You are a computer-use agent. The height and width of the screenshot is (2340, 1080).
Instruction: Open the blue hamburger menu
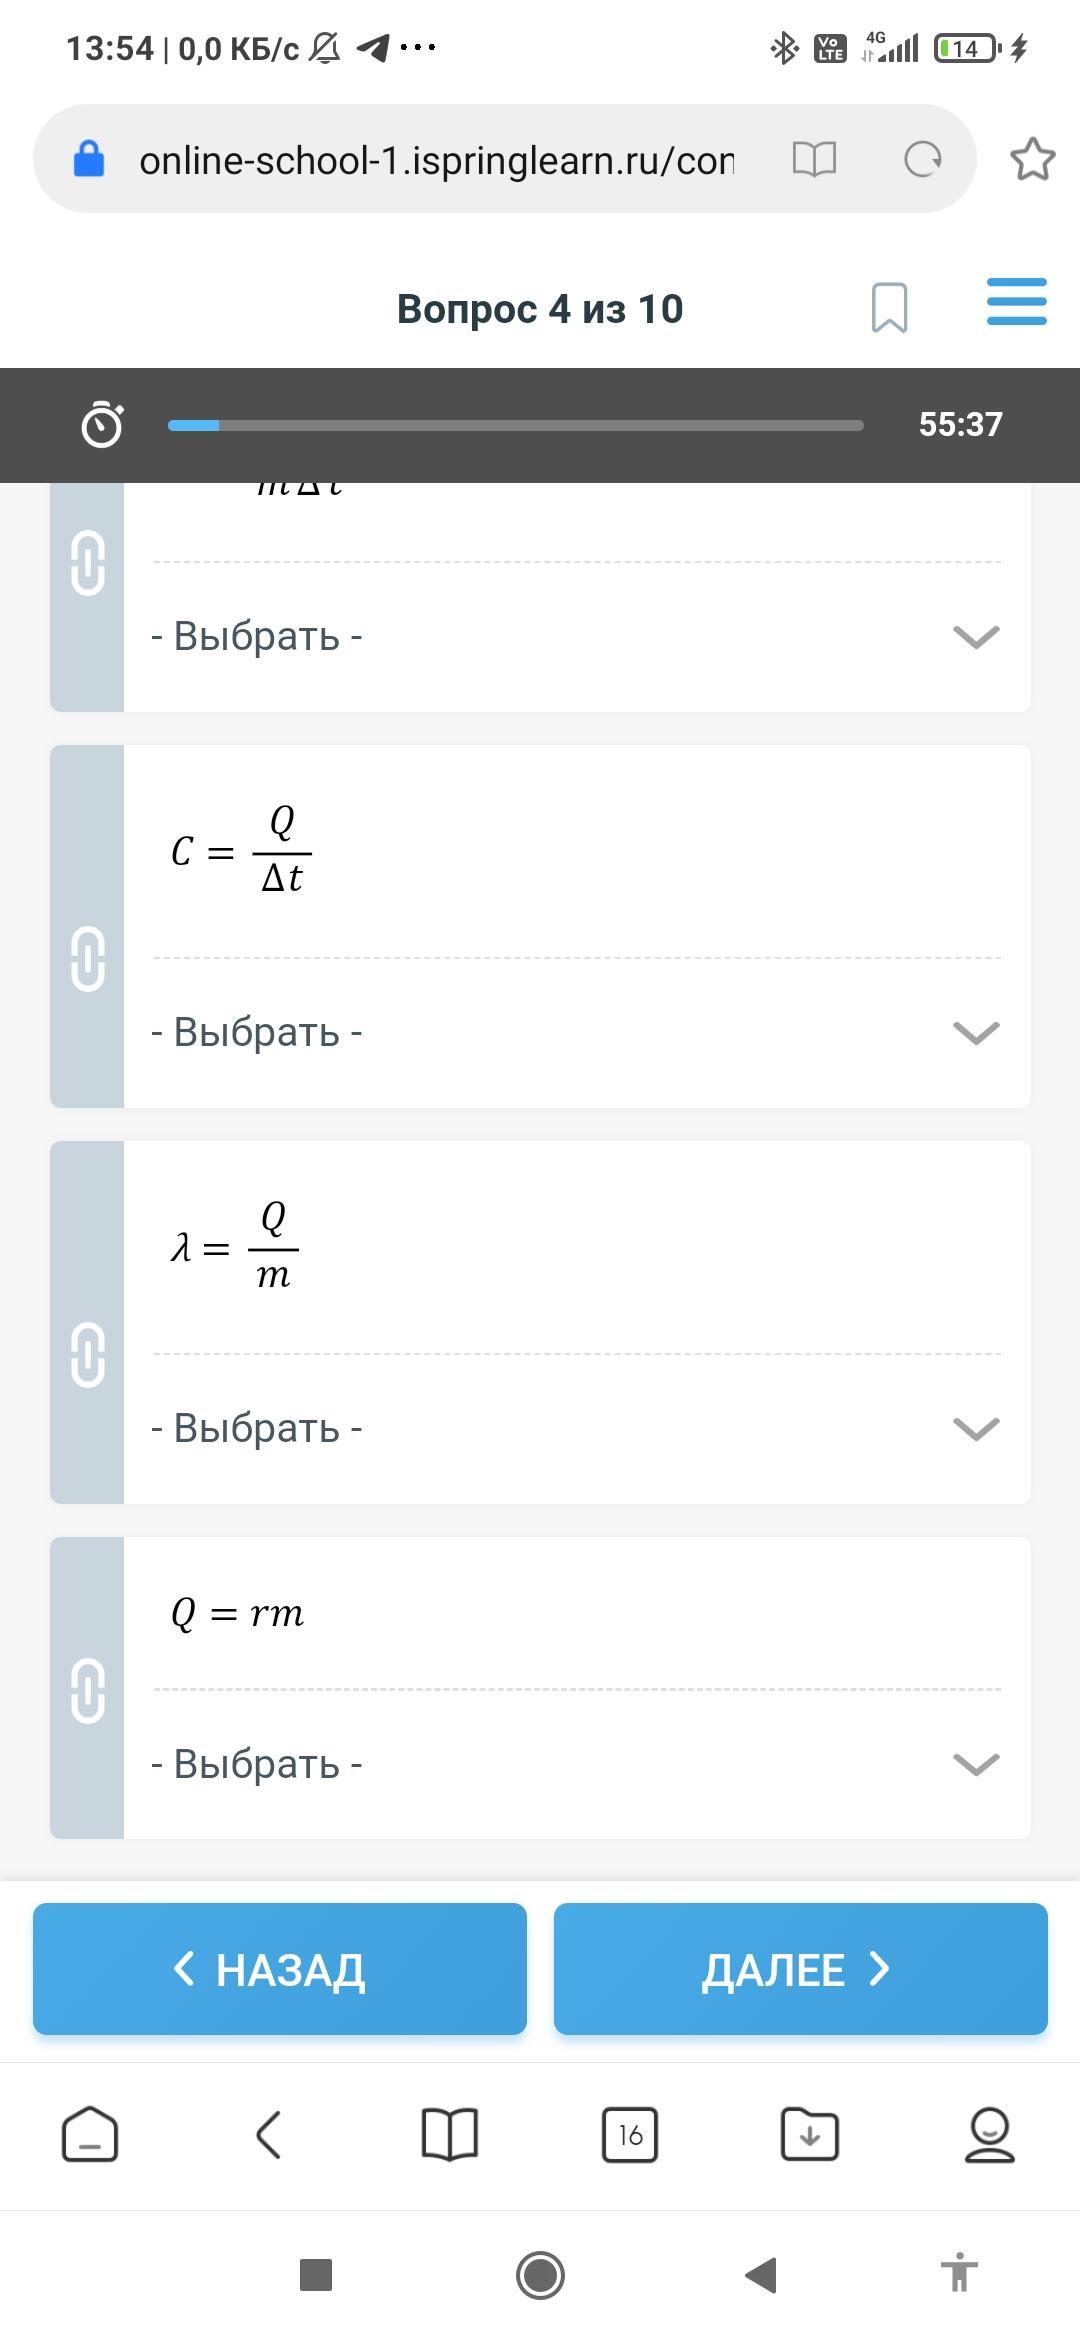pyautogui.click(x=1016, y=302)
